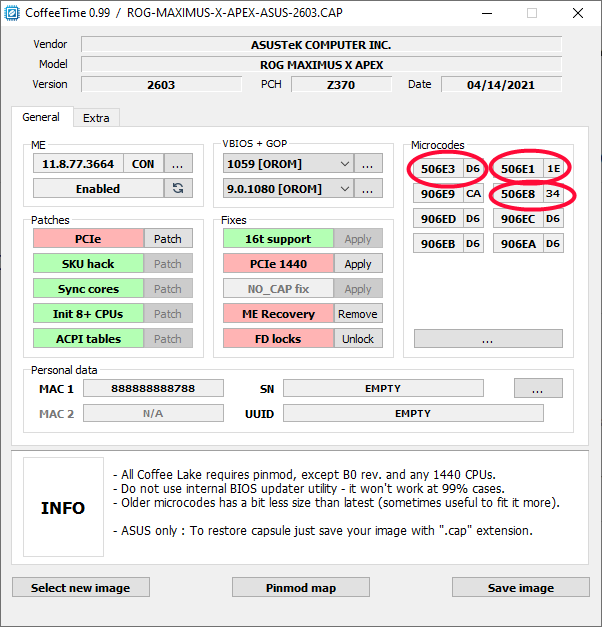Click Select new image button
Viewport: 602px width, 627px height.
click(x=81, y=587)
